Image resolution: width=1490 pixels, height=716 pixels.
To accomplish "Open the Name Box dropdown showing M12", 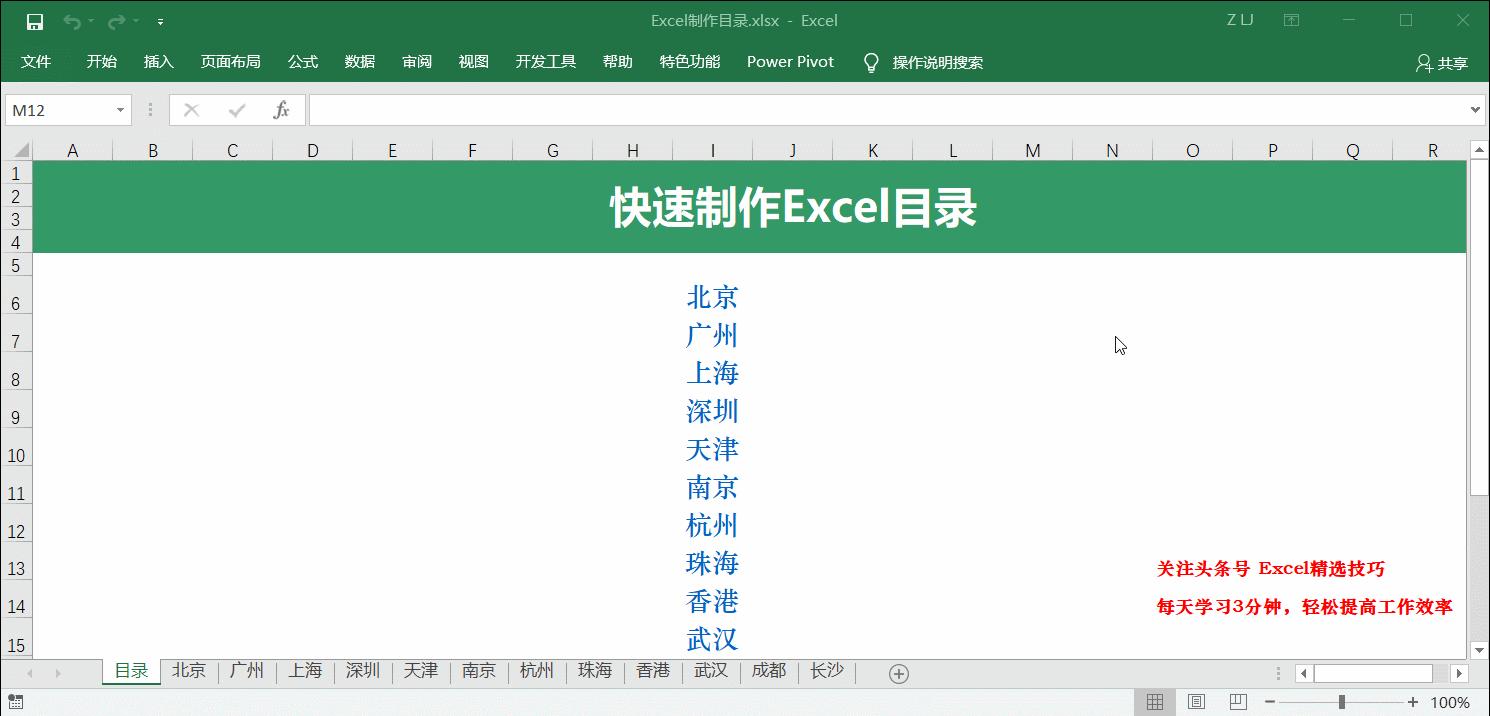I will 122,110.
